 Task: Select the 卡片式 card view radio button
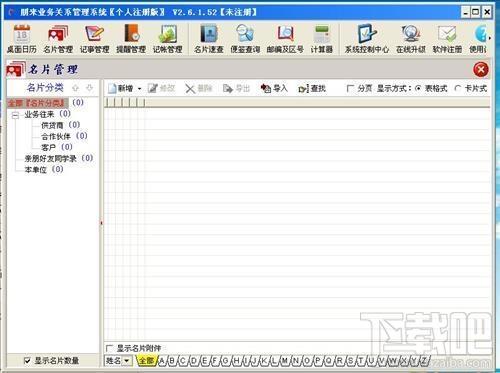[458, 88]
